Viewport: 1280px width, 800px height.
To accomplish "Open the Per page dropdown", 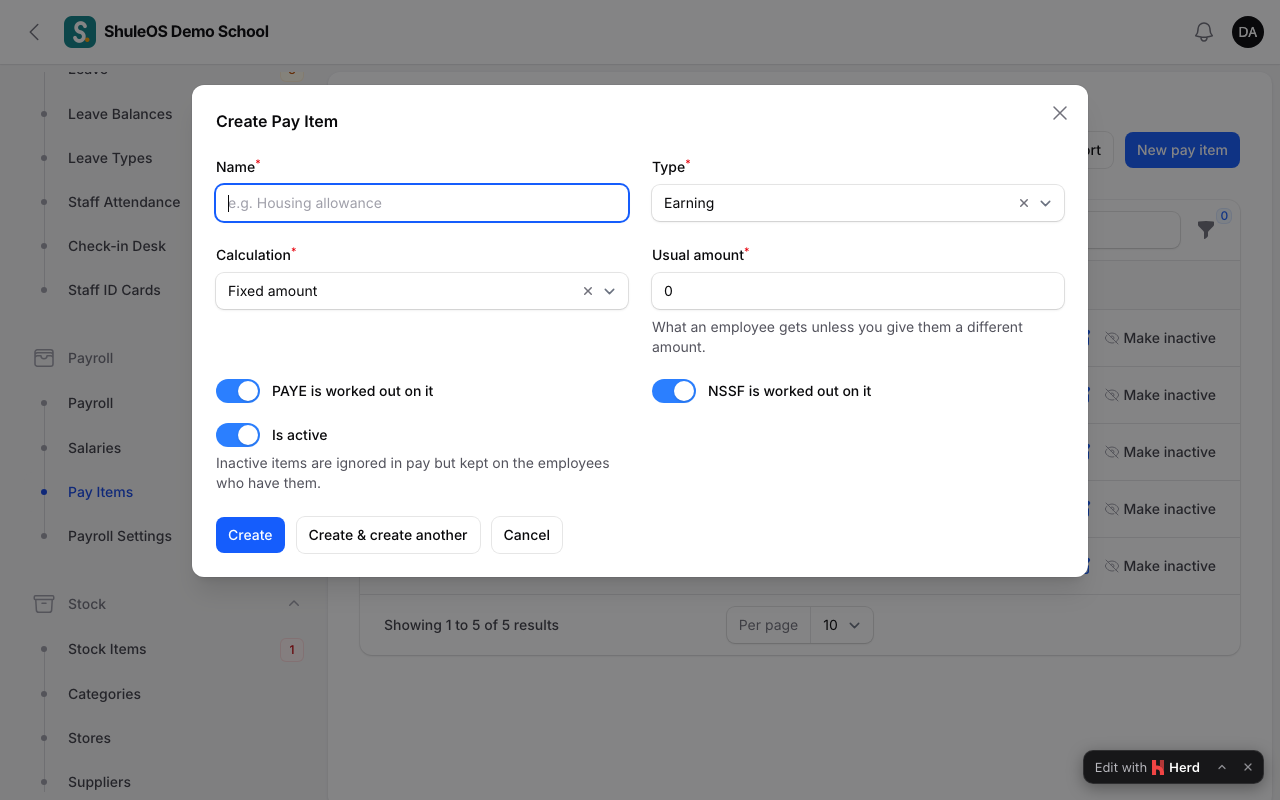I will click(842, 625).
